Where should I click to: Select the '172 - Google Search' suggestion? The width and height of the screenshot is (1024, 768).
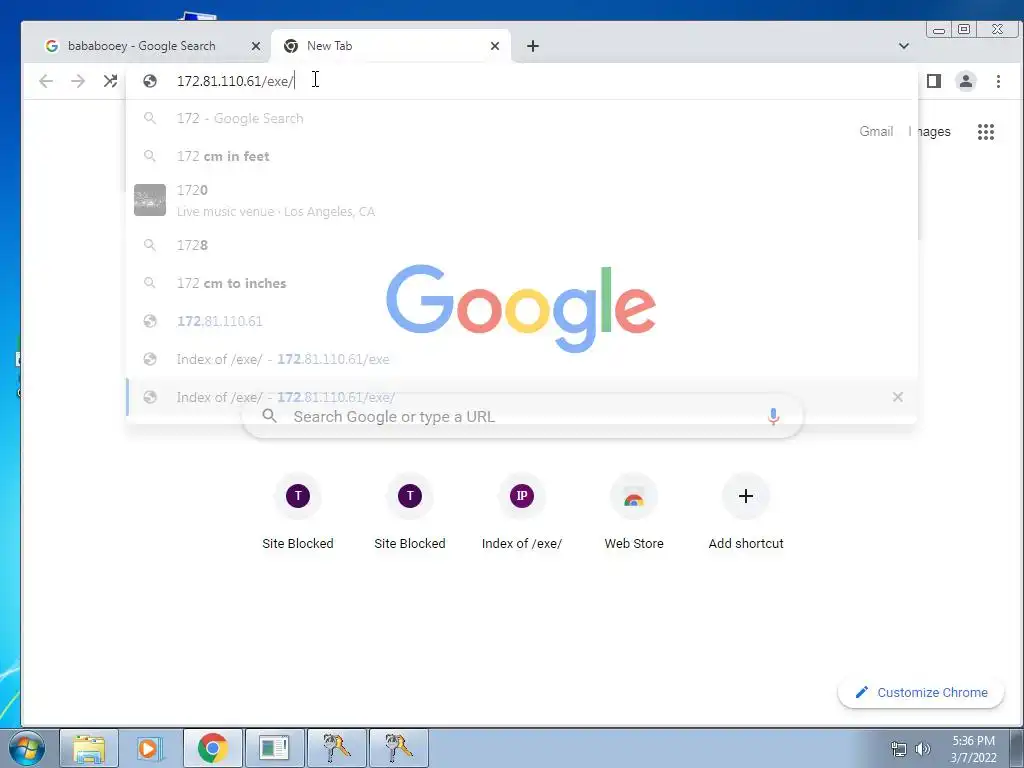521,118
